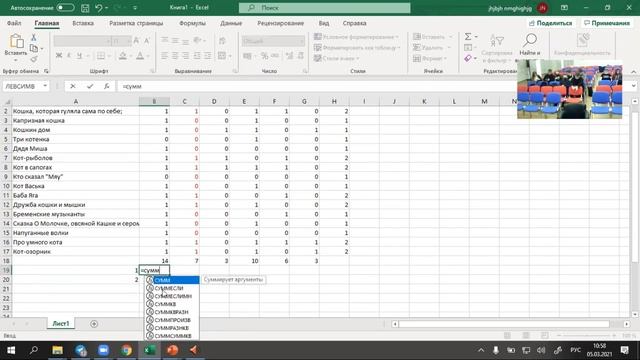This screenshot has height=360, width=640.
Task: Open the Стили ячеек dropdown
Action: click(x=337, y=58)
